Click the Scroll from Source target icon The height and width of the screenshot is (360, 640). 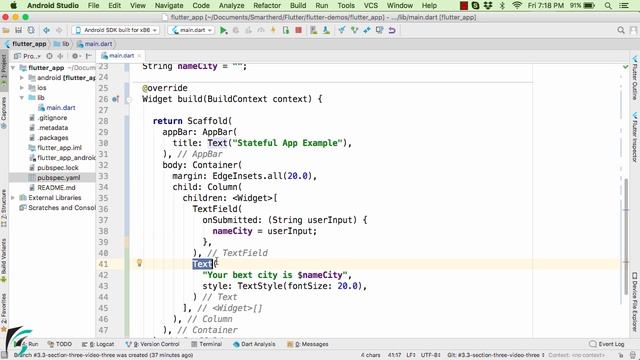coord(49,56)
